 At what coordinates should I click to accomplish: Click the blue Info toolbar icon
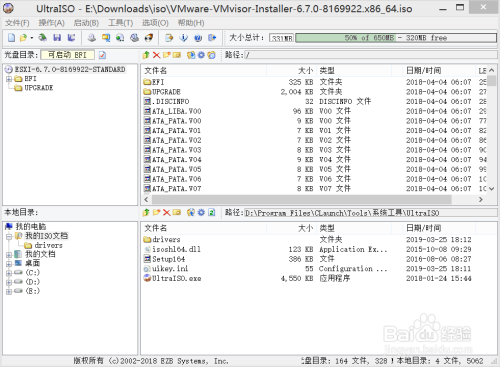pyautogui.click(x=183, y=38)
